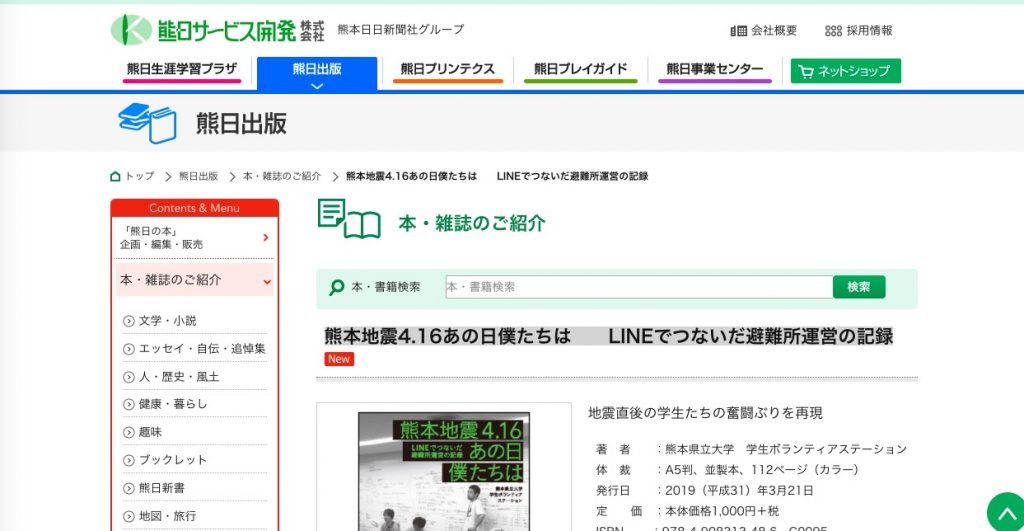Viewport: 1024px width, 531px height.
Task: Open the 熊本地震4.16 book cover image
Action: click(444, 472)
